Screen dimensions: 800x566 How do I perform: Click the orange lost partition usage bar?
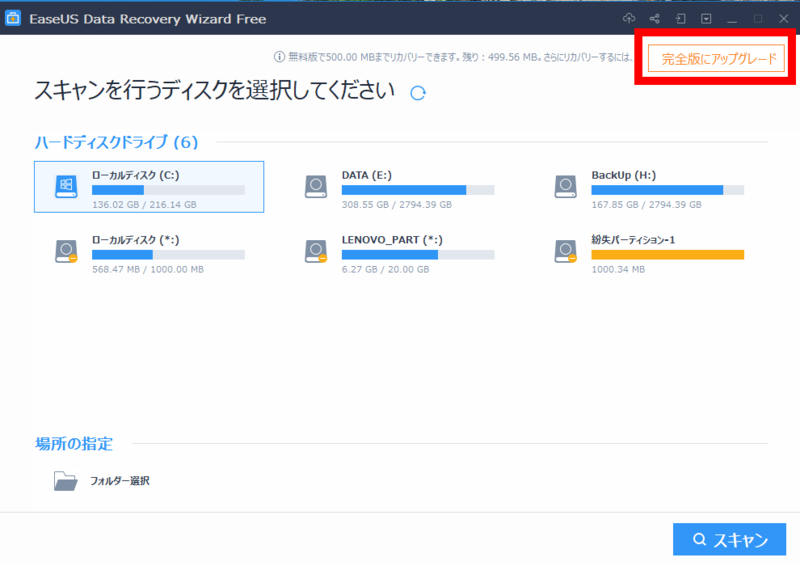pyautogui.click(x=667, y=255)
